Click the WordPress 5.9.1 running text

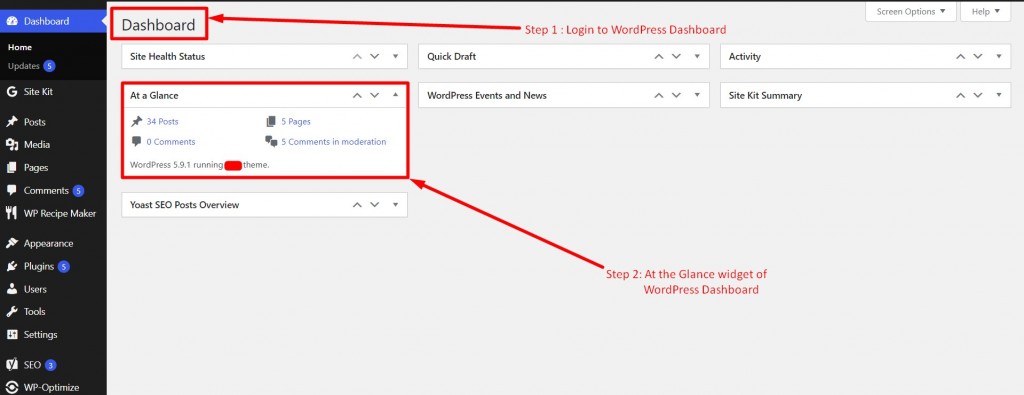(177, 165)
